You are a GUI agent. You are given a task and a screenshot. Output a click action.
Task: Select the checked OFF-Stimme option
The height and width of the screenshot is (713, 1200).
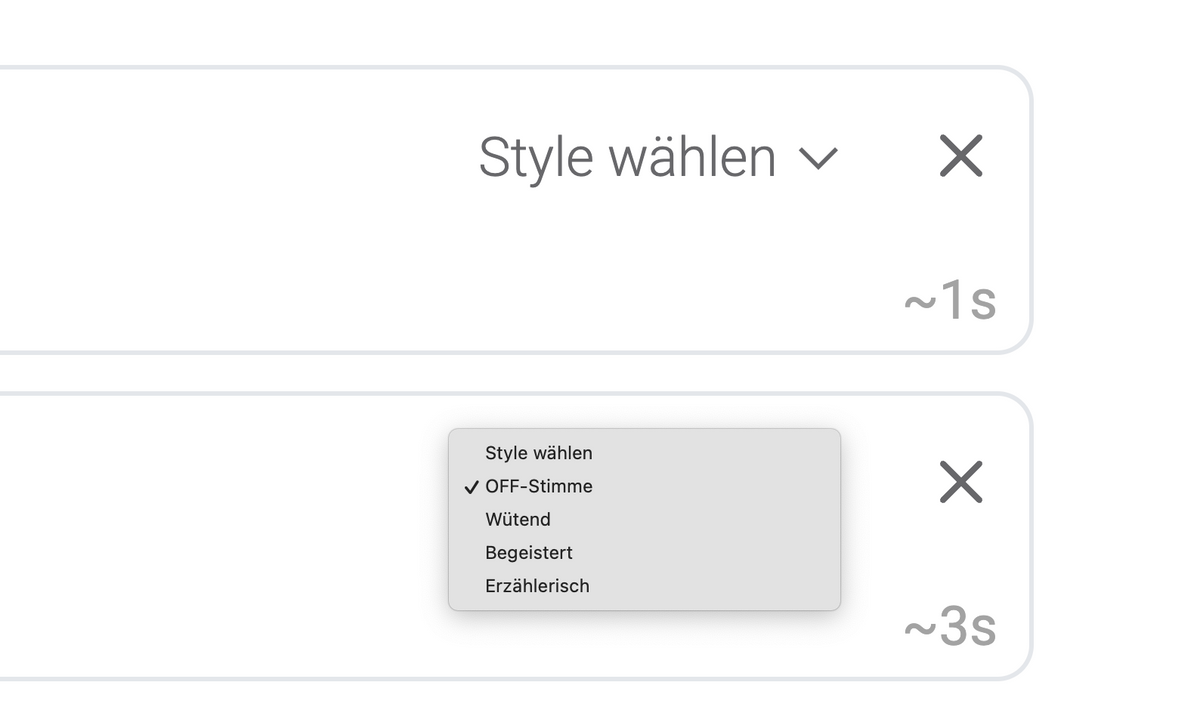(539, 486)
